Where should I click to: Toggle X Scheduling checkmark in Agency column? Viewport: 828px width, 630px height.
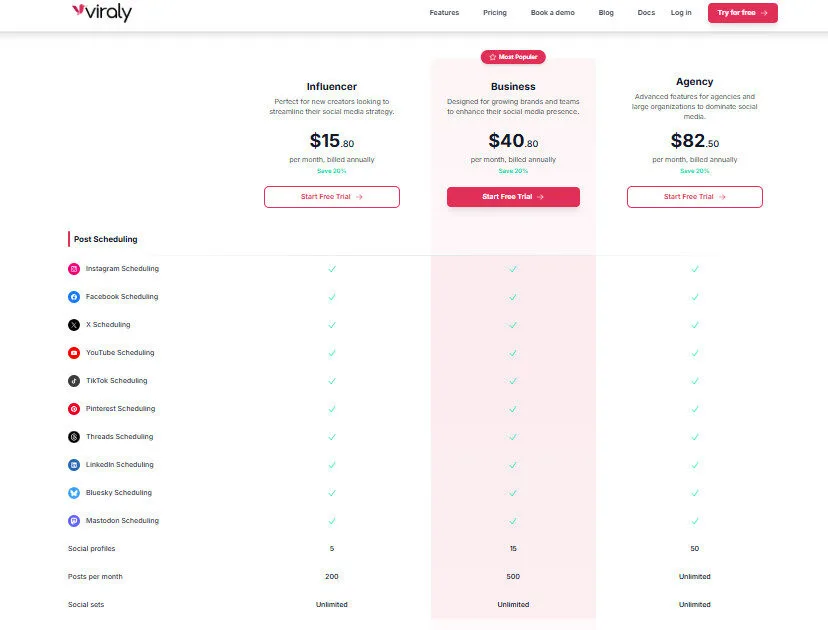694,324
